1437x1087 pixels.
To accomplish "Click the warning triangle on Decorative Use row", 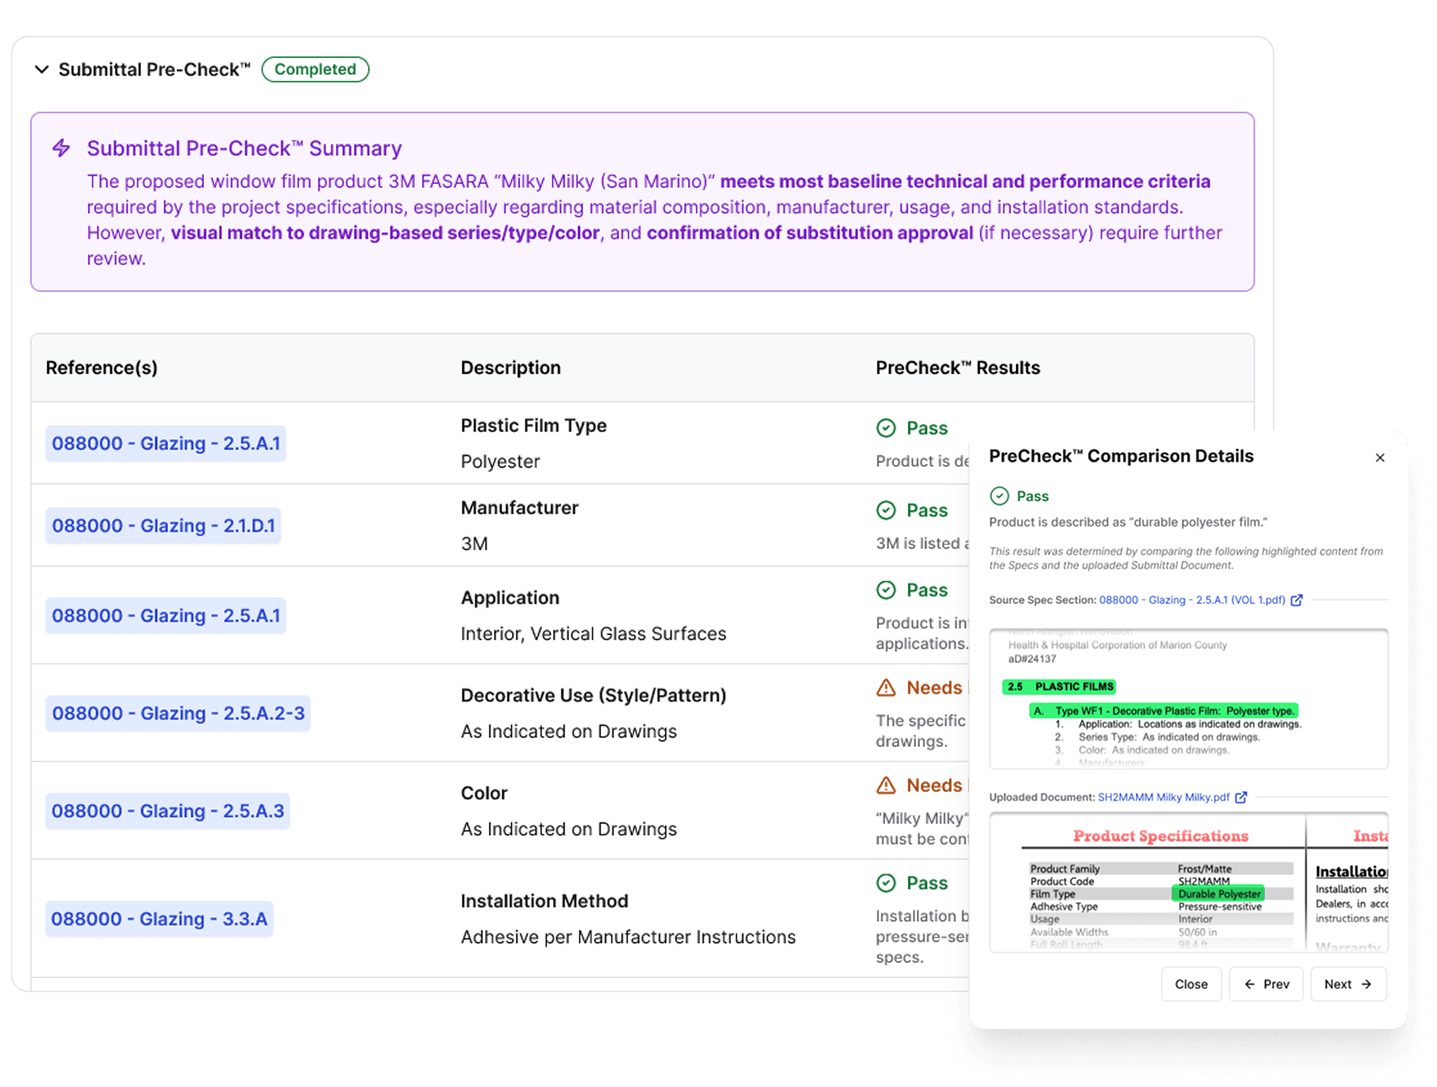I will 884,687.
